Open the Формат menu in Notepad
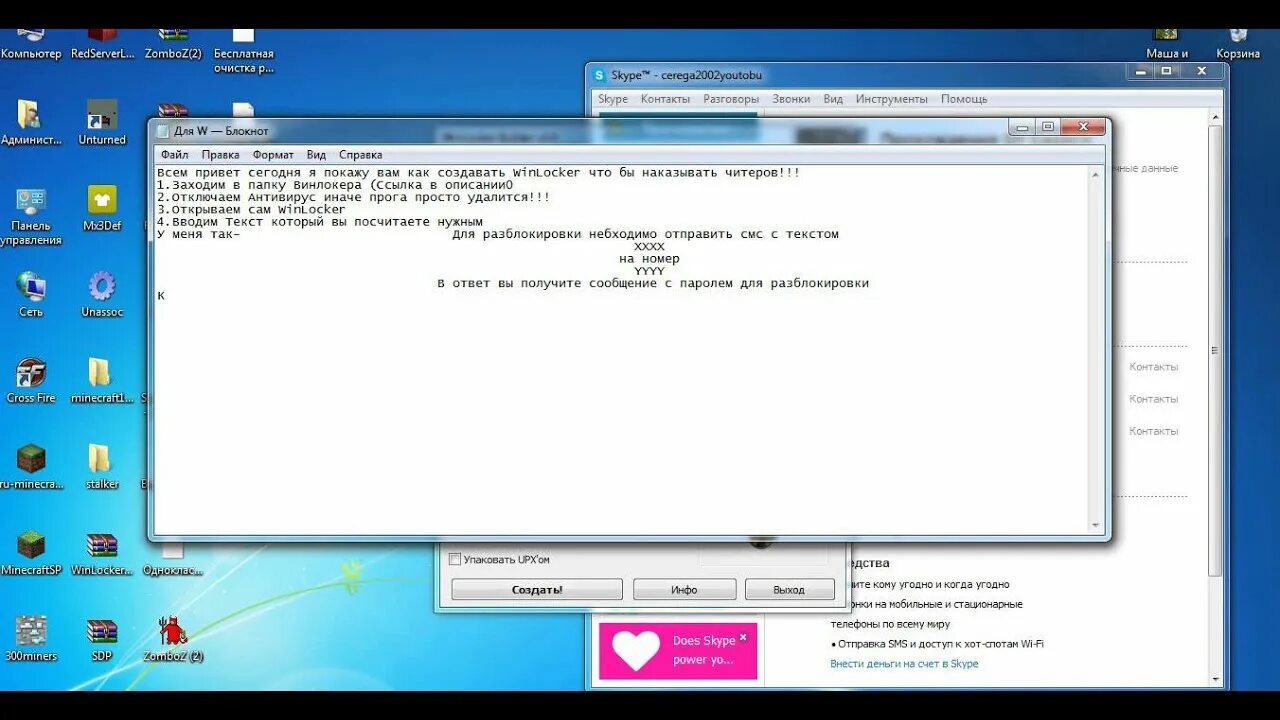The height and width of the screenshot is (720, 1280). tap(273, 154)
